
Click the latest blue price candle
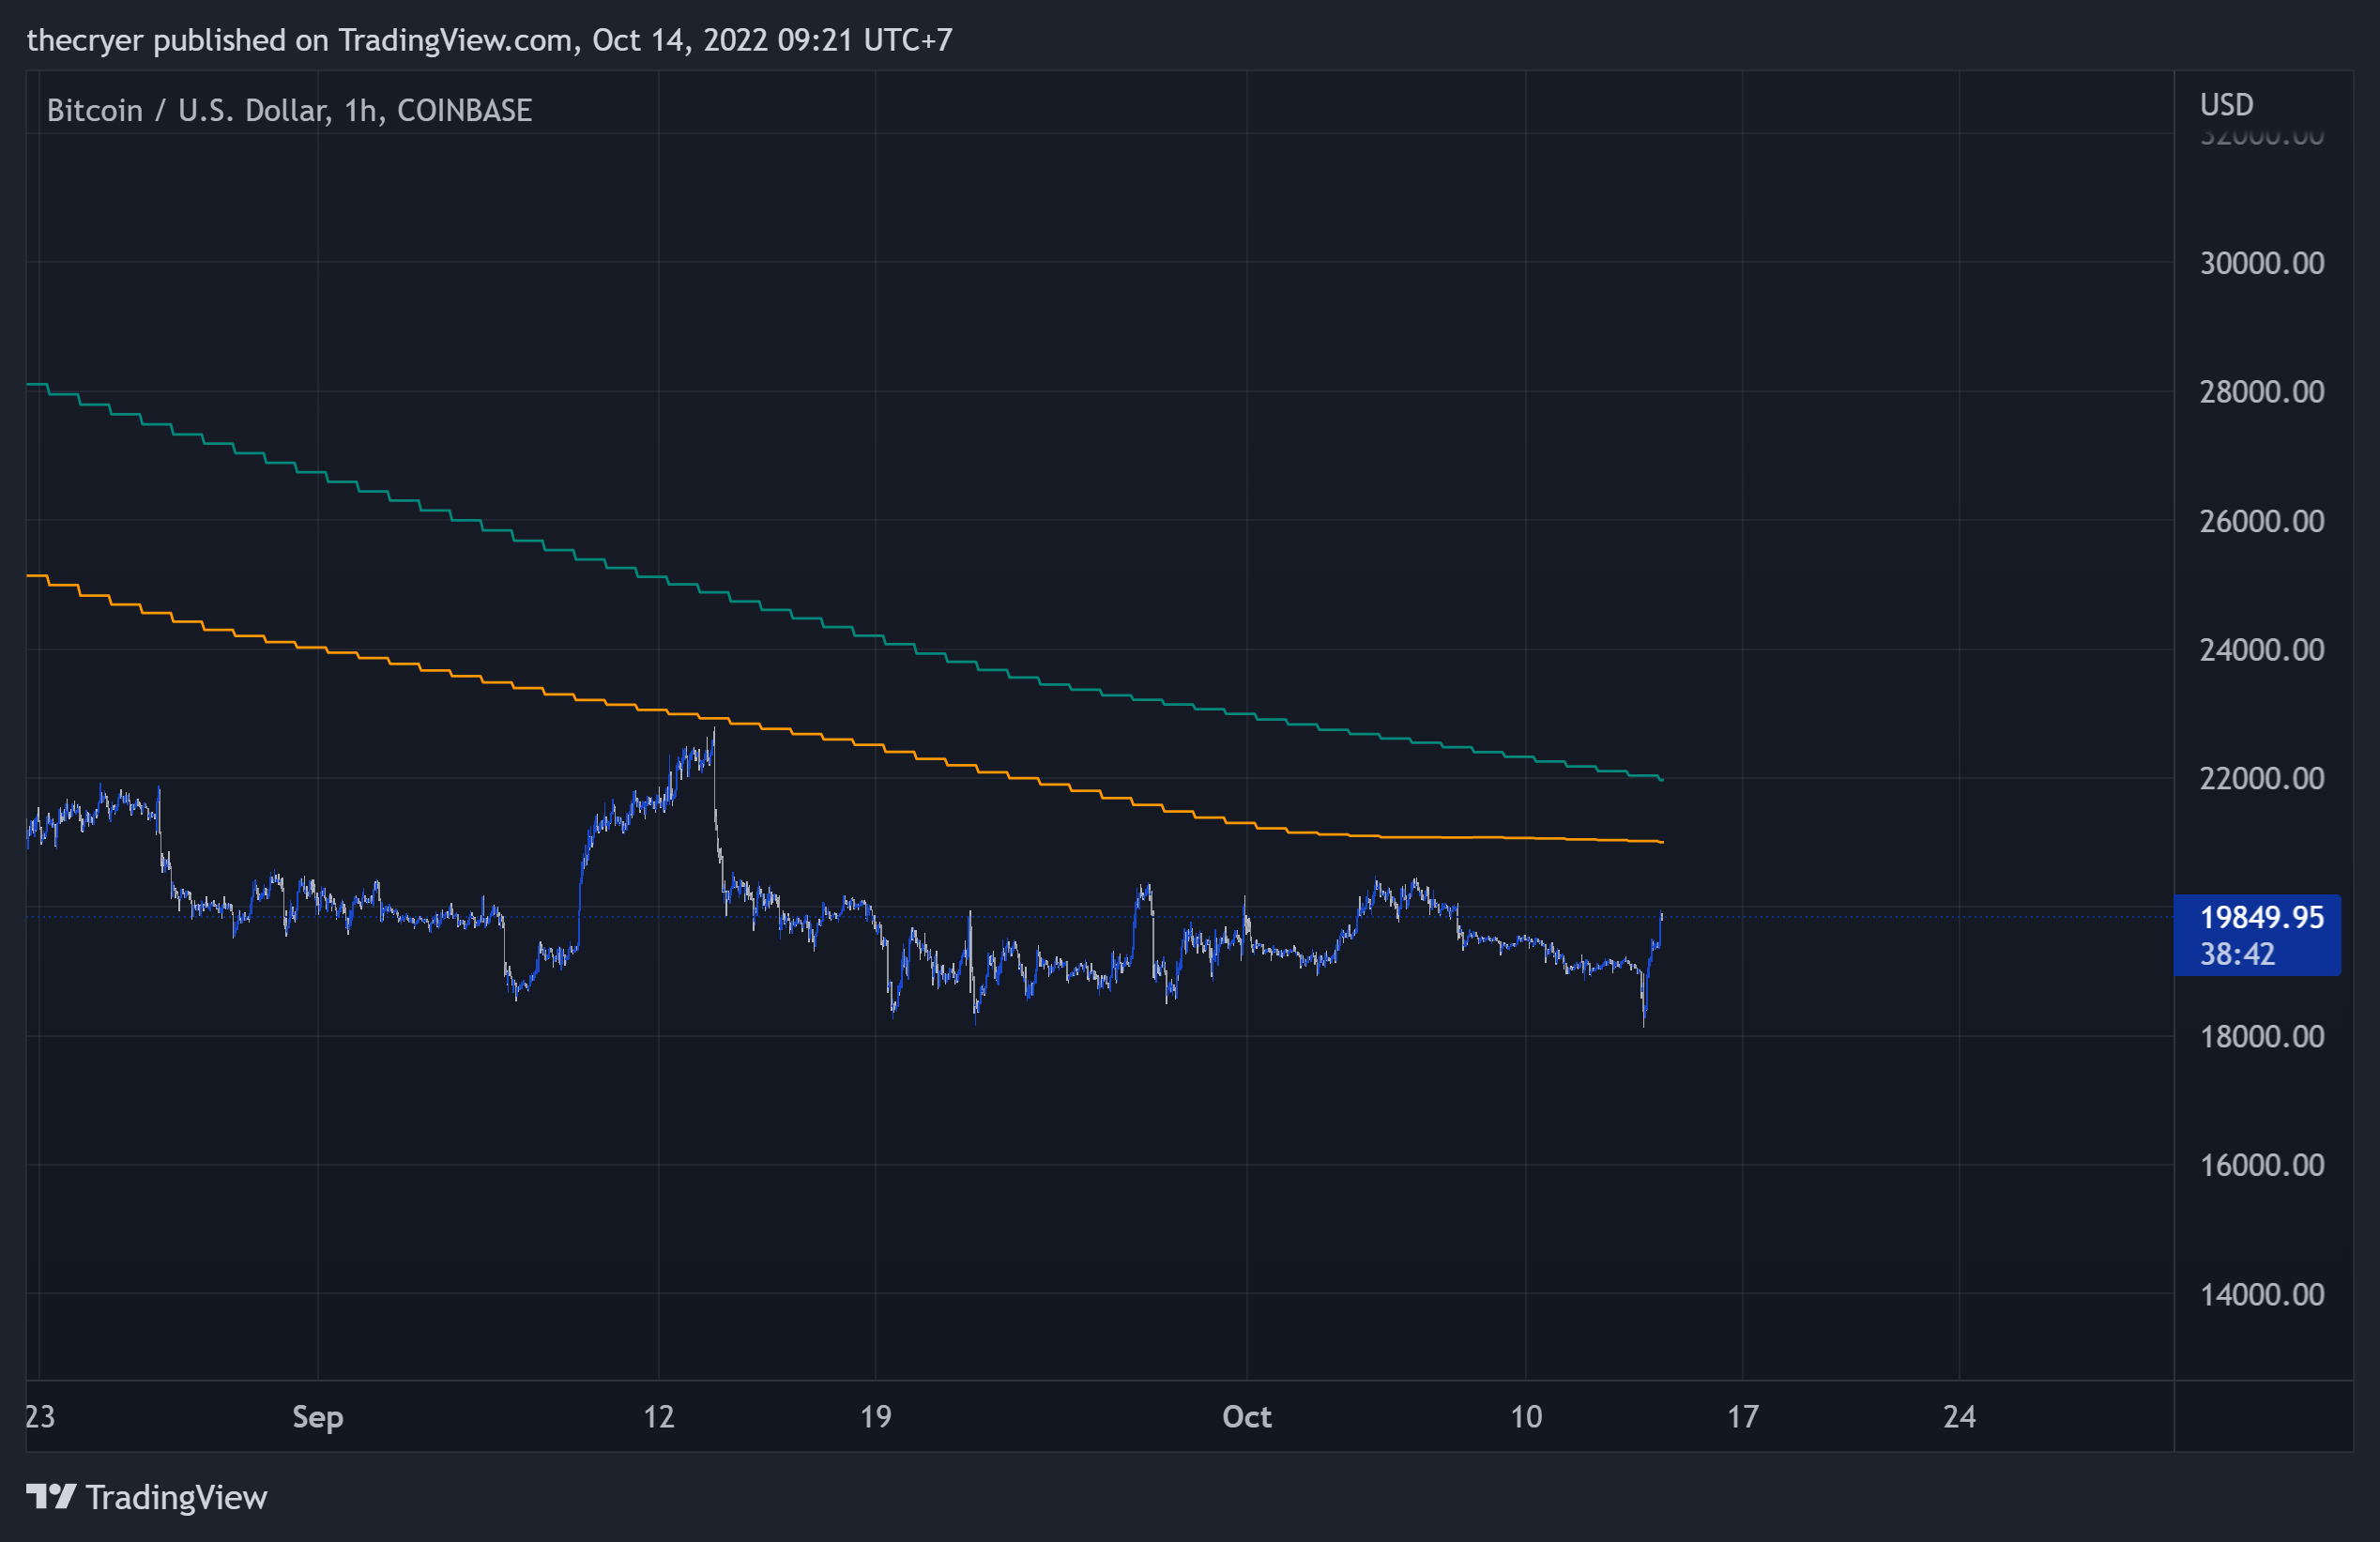pos(1661,928)
